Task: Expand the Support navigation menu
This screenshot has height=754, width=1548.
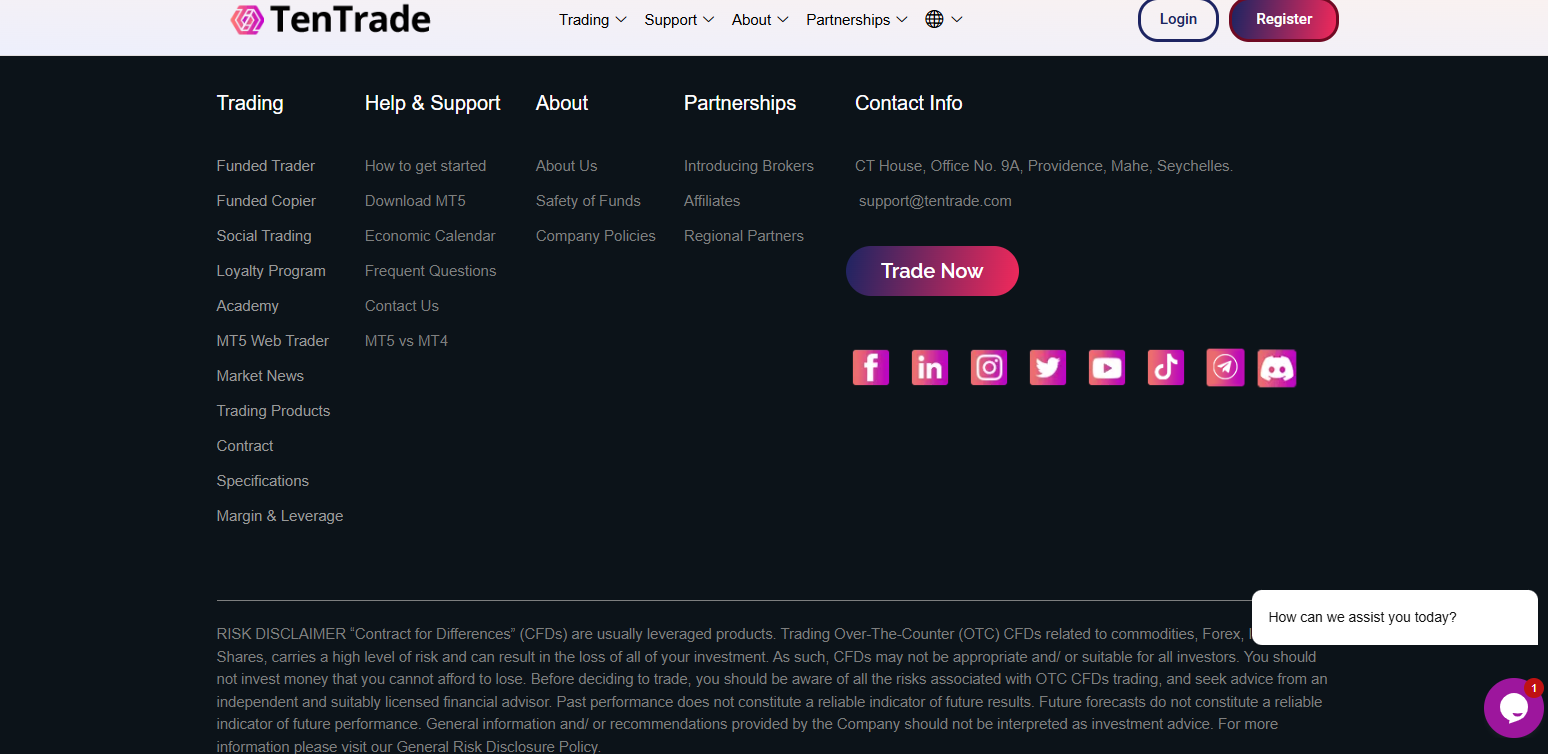Action: 679,20
